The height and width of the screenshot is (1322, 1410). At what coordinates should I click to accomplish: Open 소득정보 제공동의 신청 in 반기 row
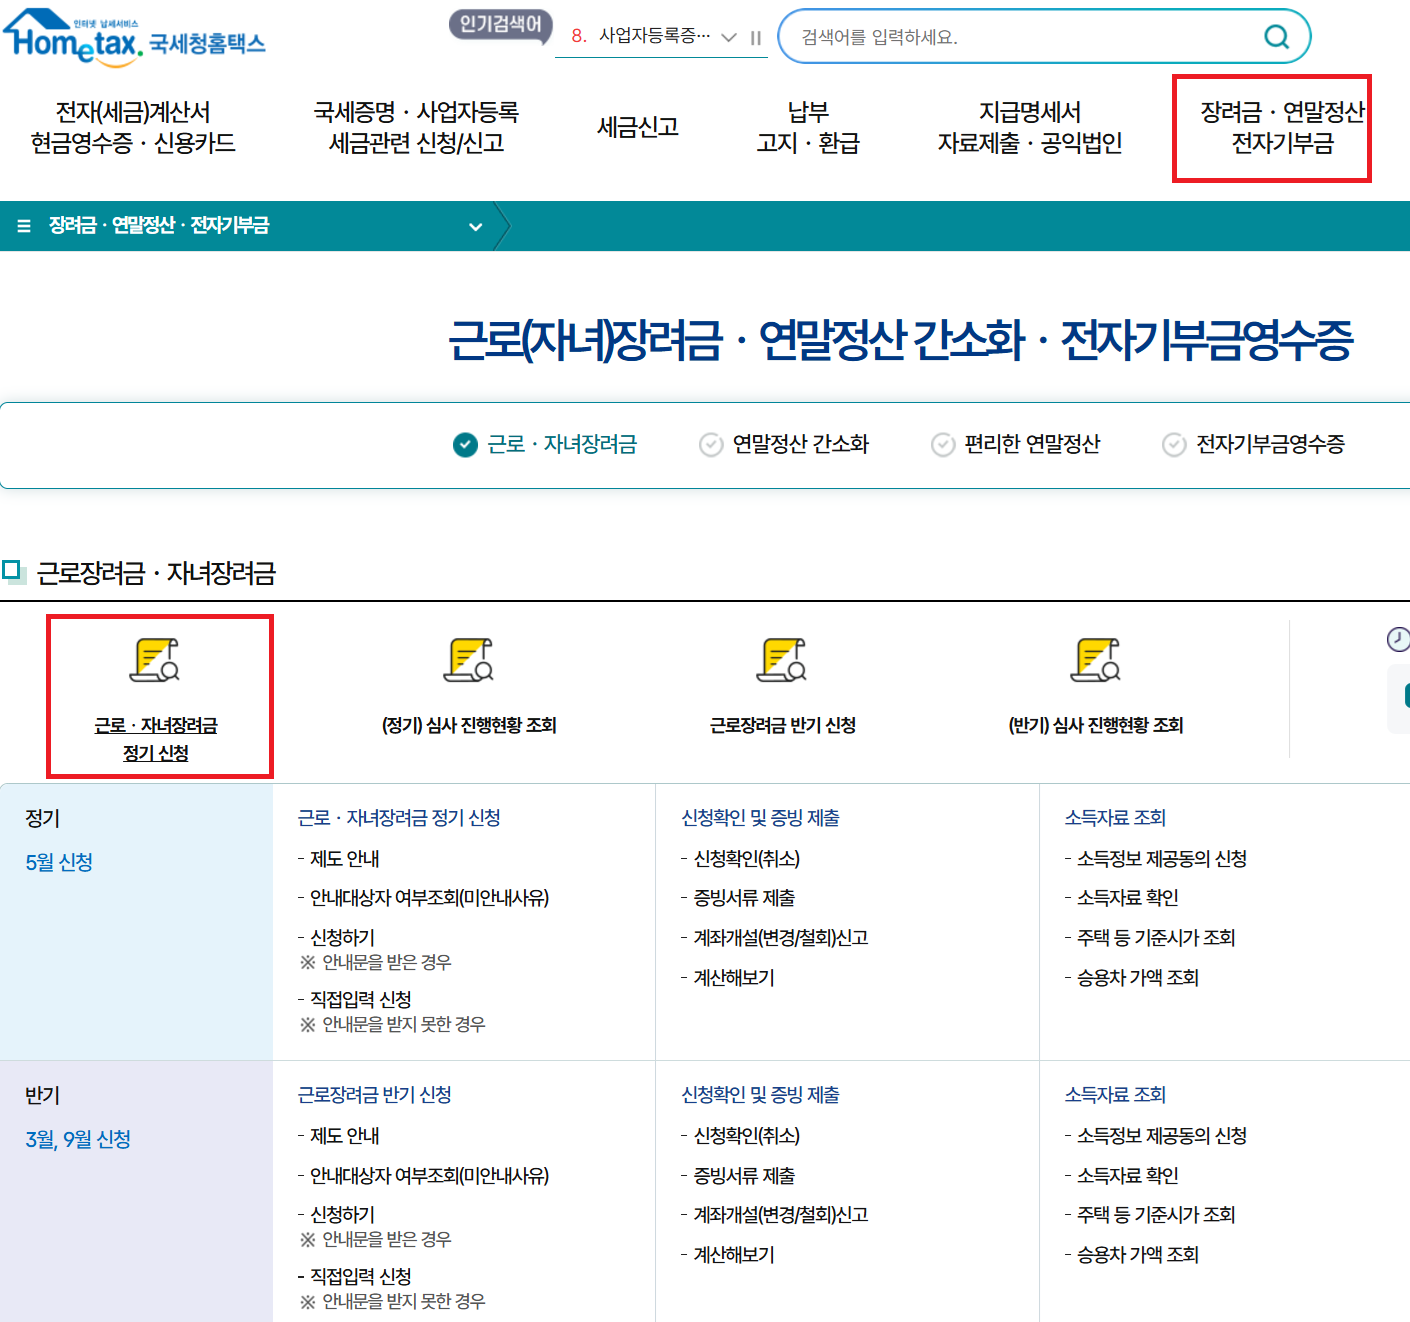pyautogui.click(x=1162, y=1136)
